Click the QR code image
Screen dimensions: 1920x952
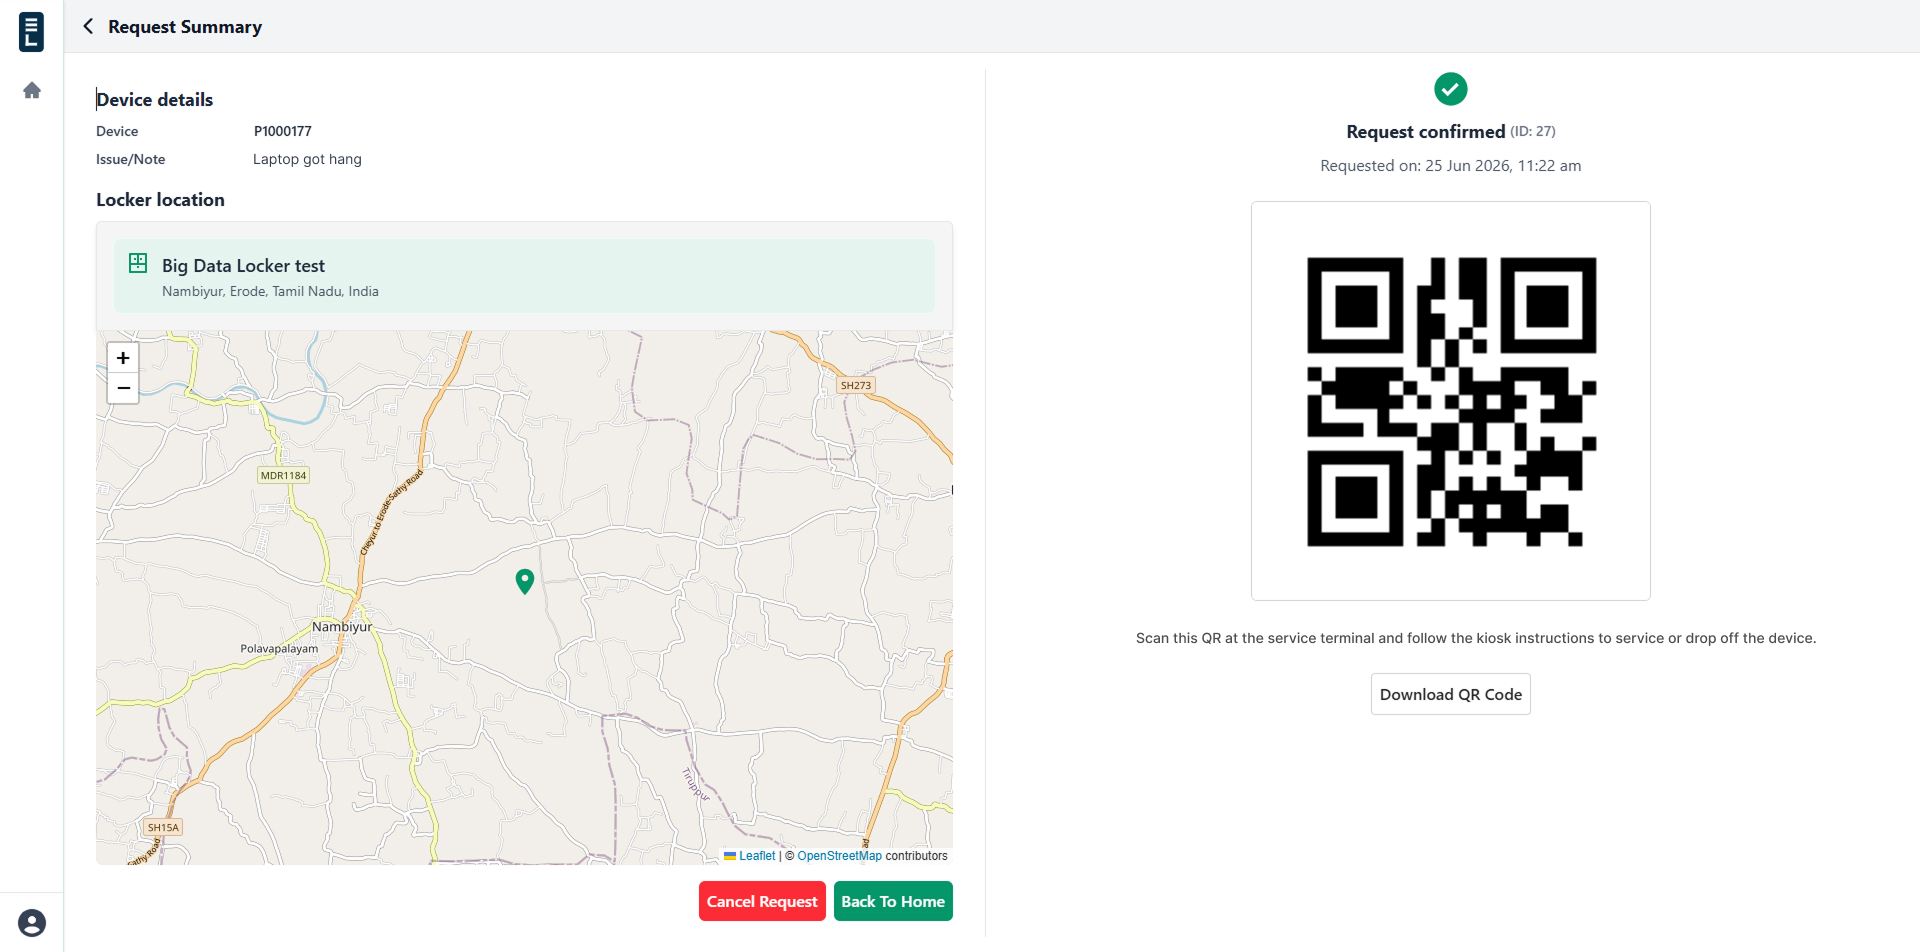[1451, 401]
